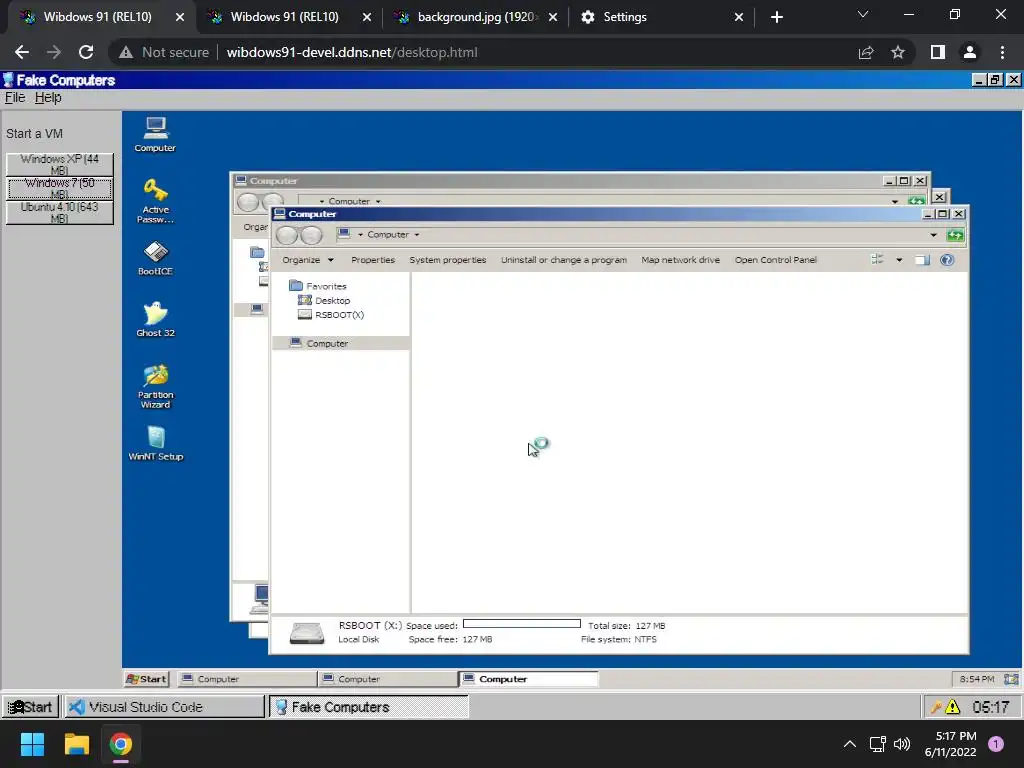The image size is (1024, 768).
Task: Open the Computer desktop icon
Action: [155, 135]
